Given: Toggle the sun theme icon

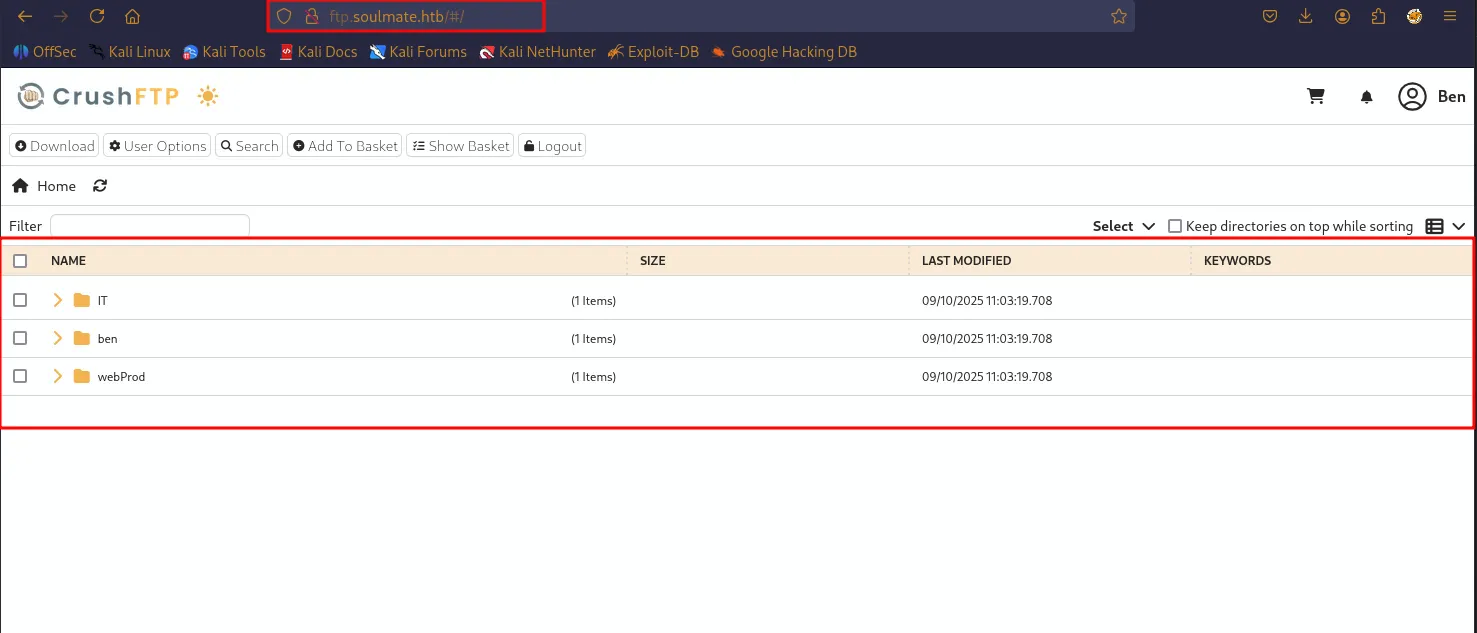Looking at the screenshot, I should coord(208,96).
